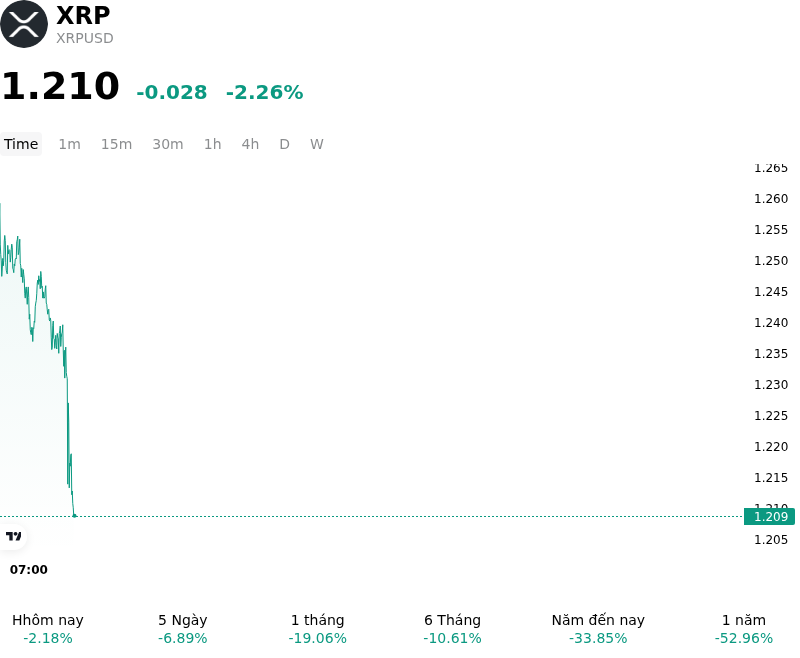
Task: Select the 6 Tháng range
Action: pos(453,628)
